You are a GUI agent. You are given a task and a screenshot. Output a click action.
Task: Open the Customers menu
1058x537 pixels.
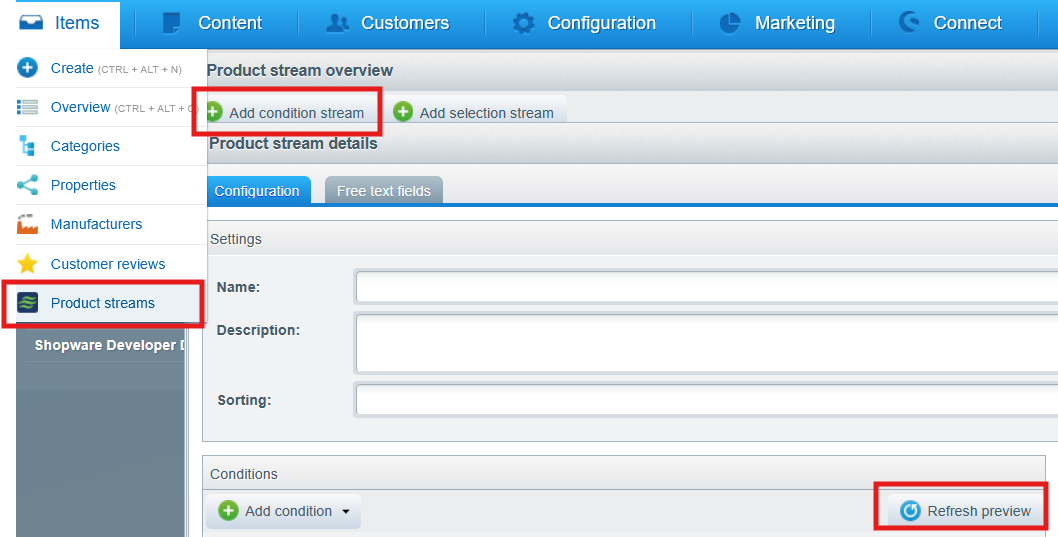tap(388, 23)
